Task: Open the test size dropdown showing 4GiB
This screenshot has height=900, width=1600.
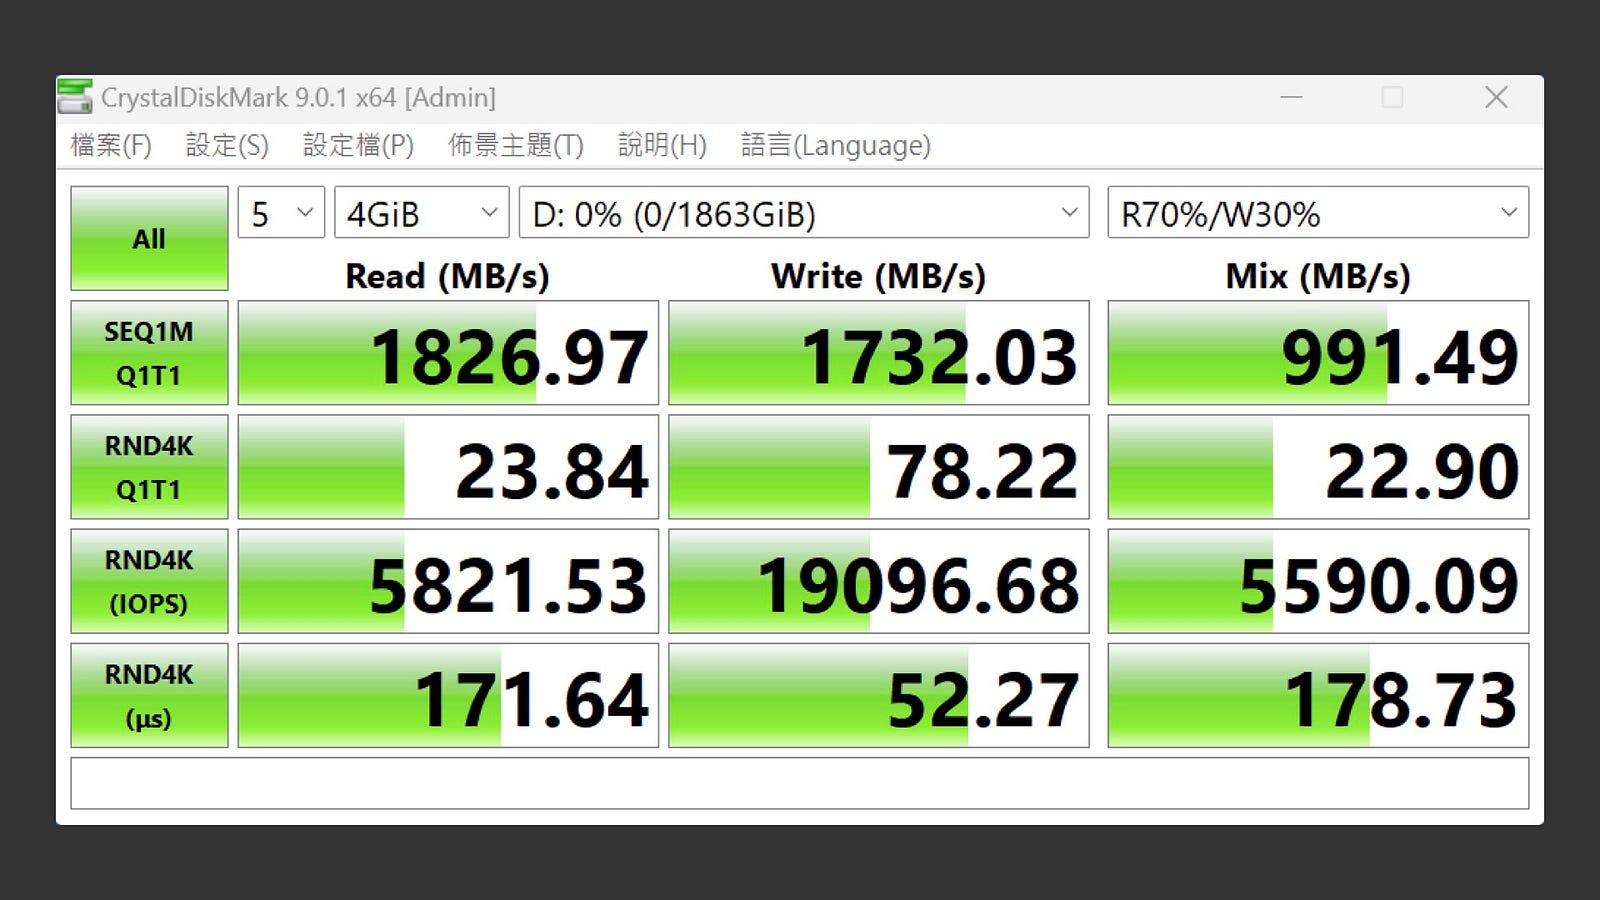Action: (421, 213)
